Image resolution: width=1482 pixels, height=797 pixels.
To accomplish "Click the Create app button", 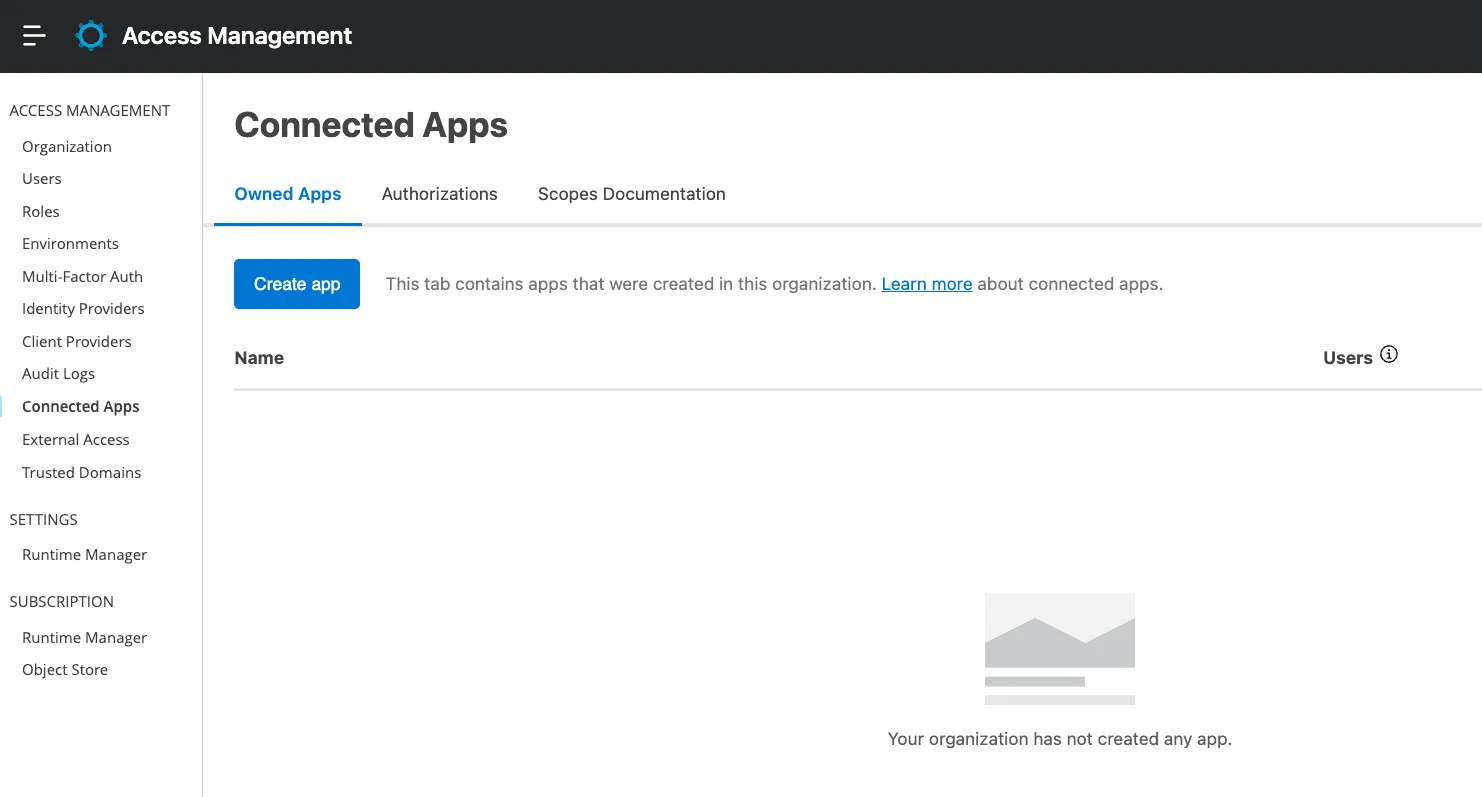I will (x=297, y=284).
